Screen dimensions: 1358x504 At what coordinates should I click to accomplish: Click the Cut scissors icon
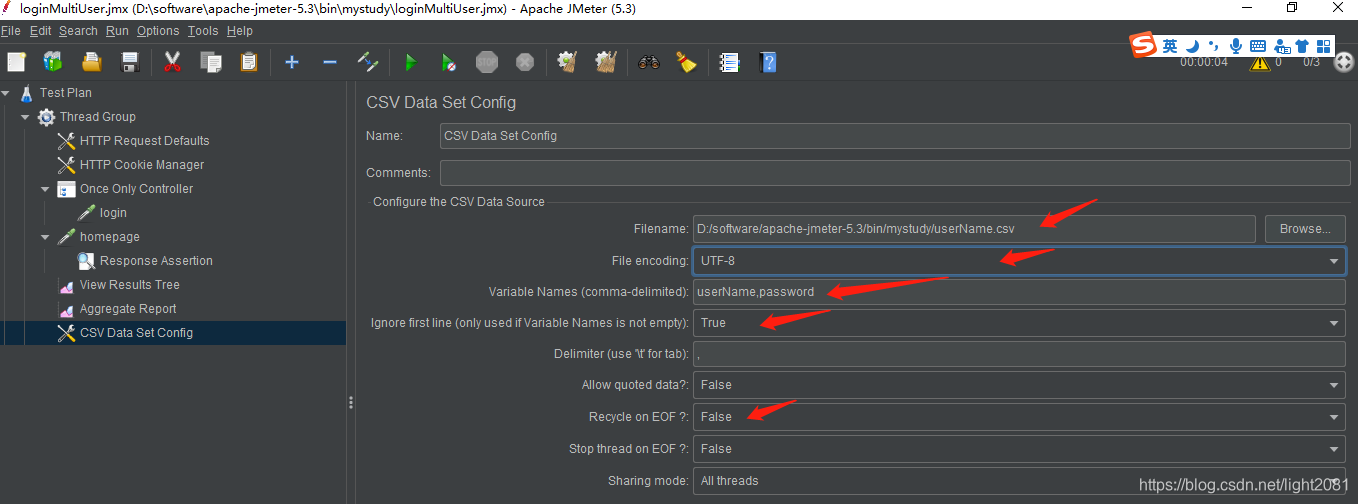172,62
